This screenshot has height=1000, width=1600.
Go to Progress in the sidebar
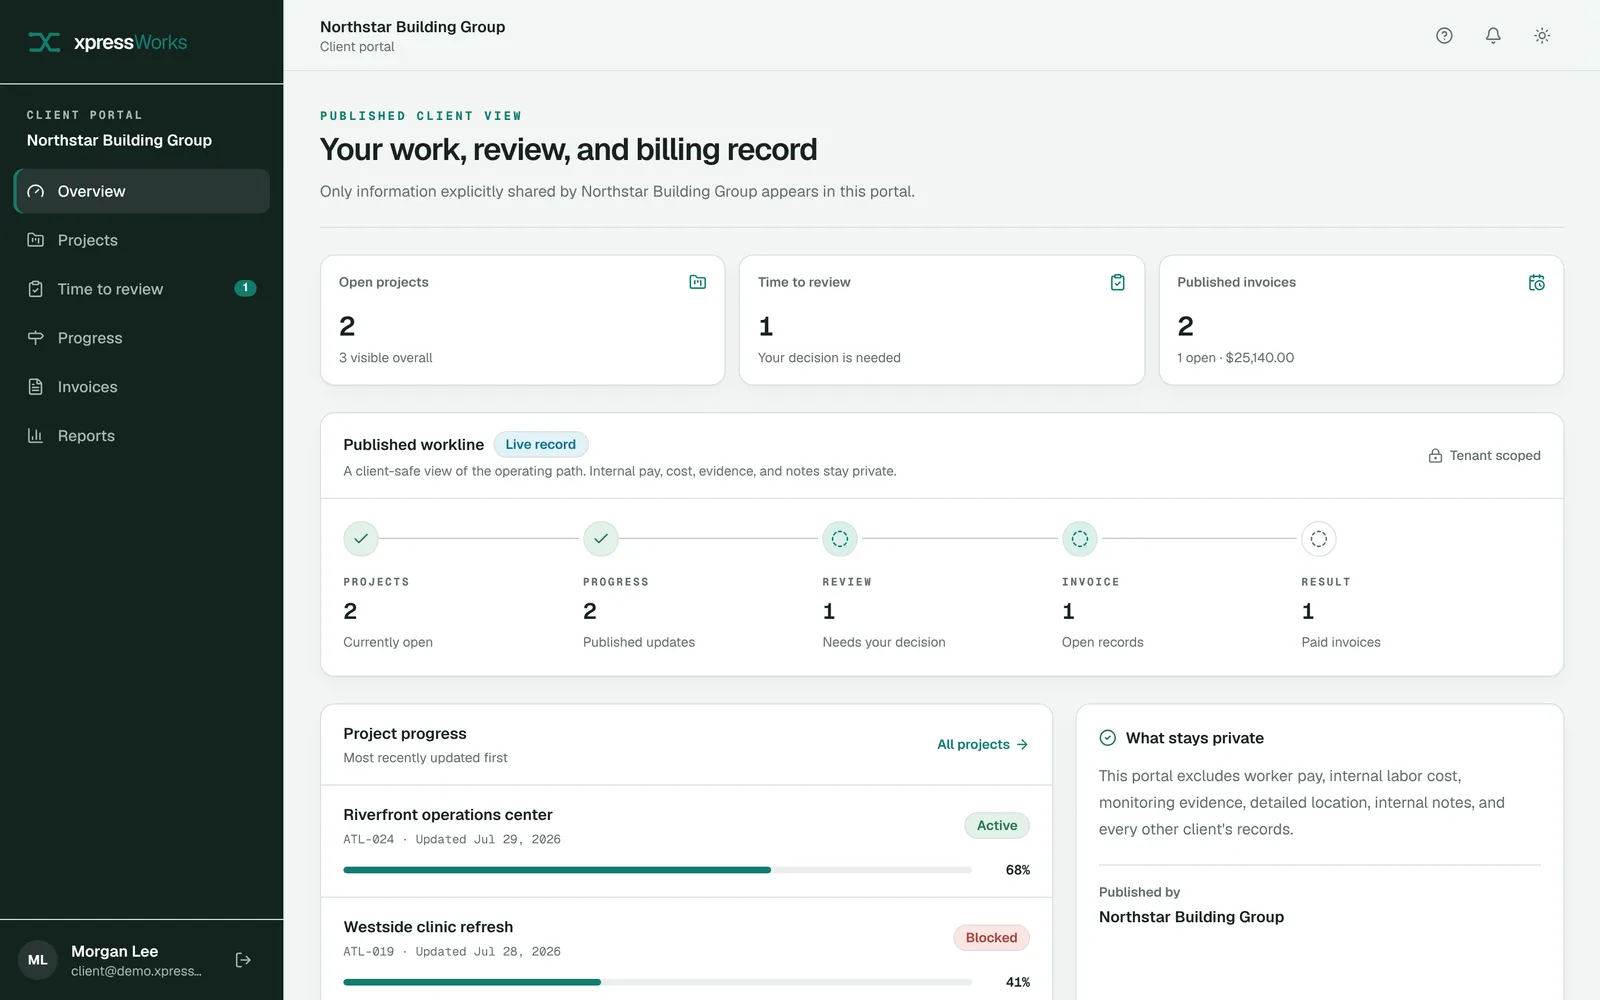[141, 338]
